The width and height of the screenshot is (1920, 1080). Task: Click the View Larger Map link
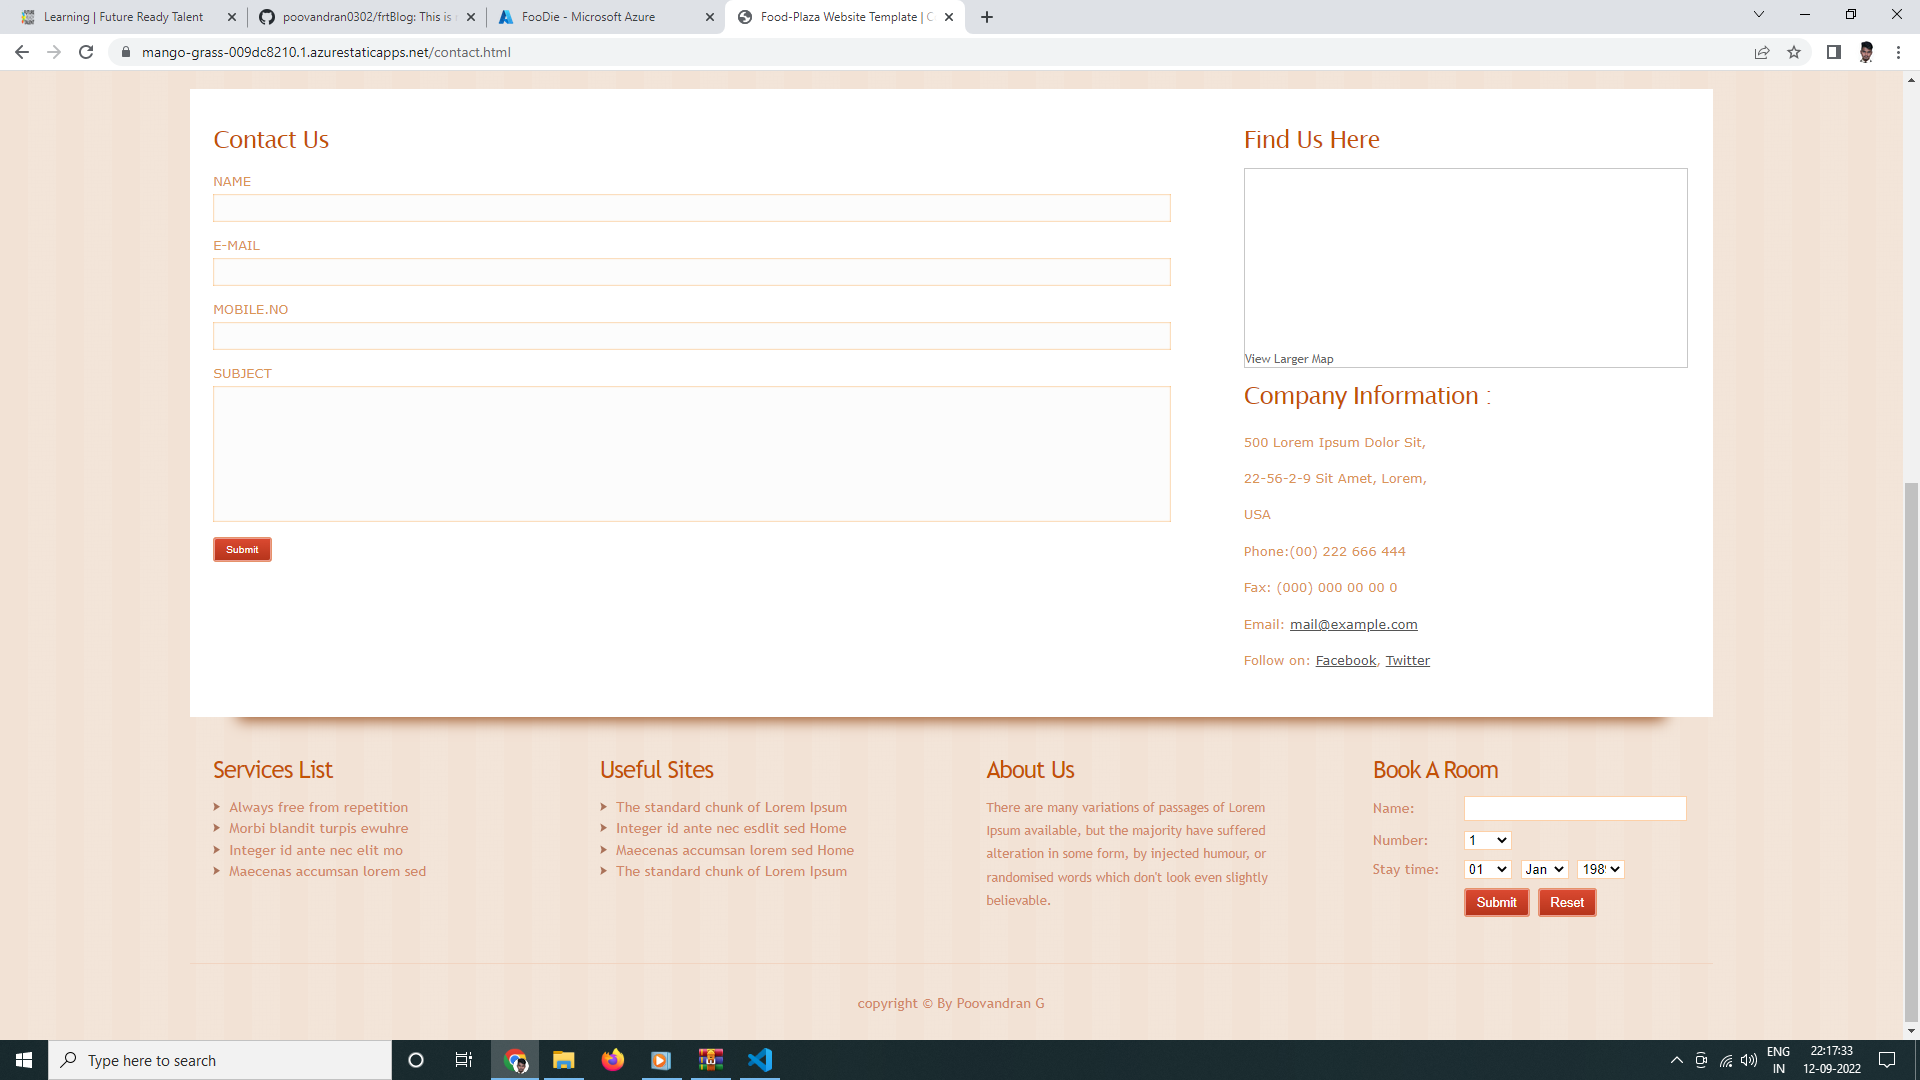click(x=1288, y=358)
